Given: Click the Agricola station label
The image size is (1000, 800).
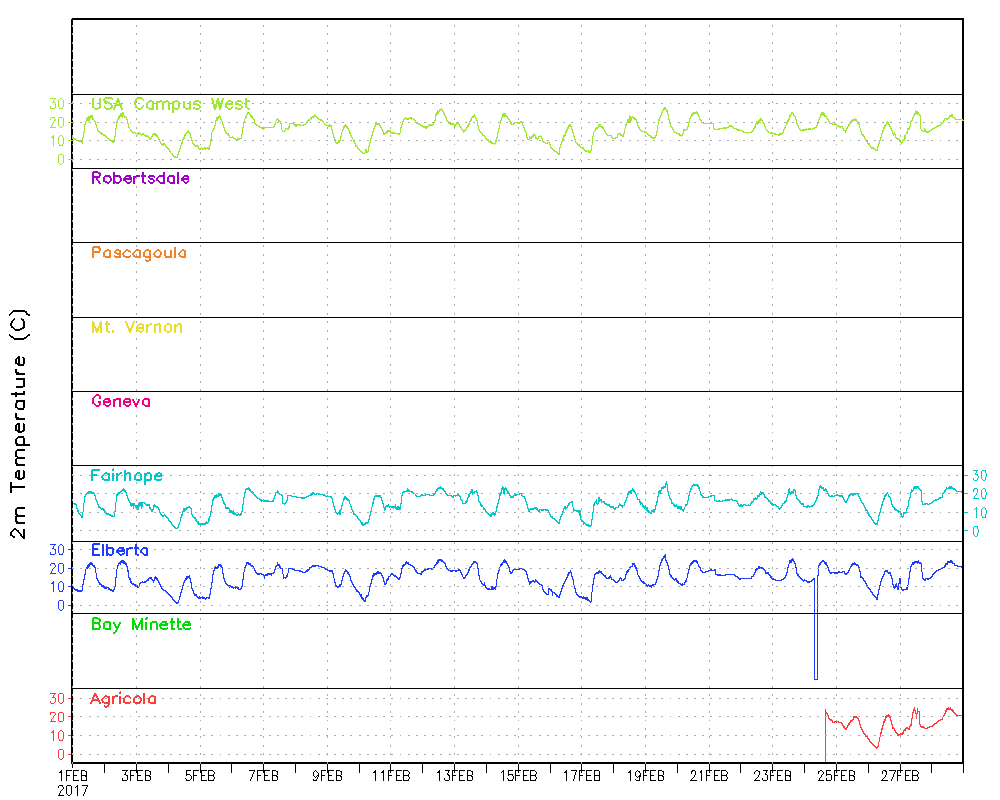Looking at the screenshot, I should (123, 699).
